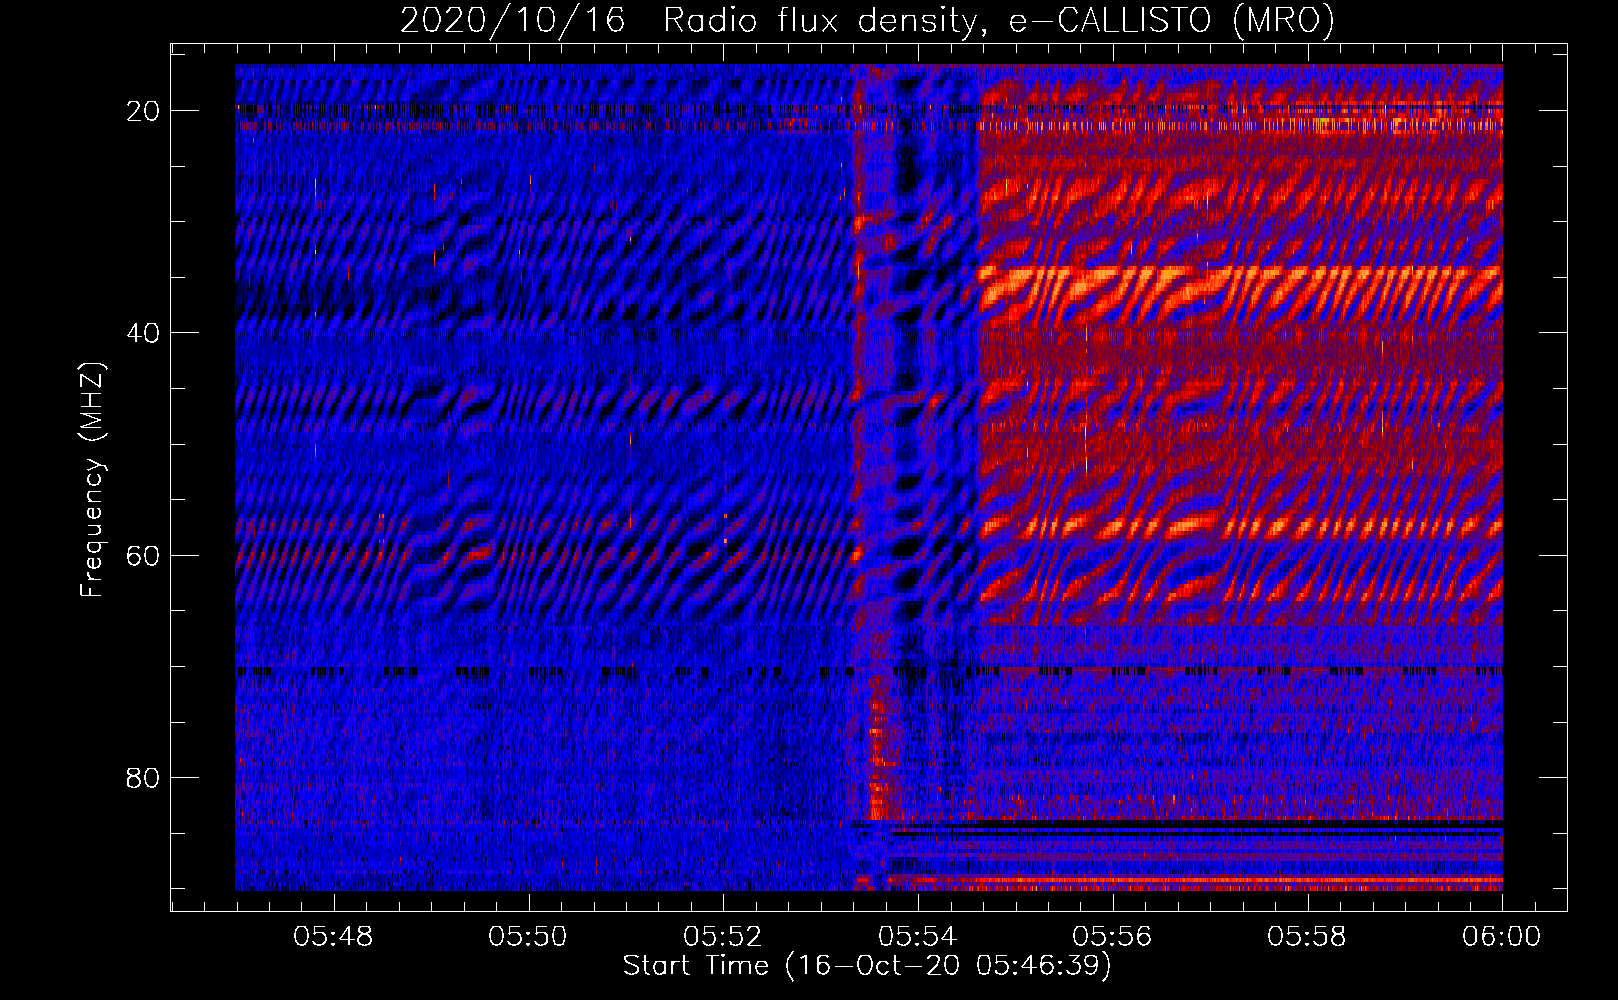The height and width of the screenshot is (1000, 1618).
Task: Click the 05:50 time tick label
Action: point(528,937)
